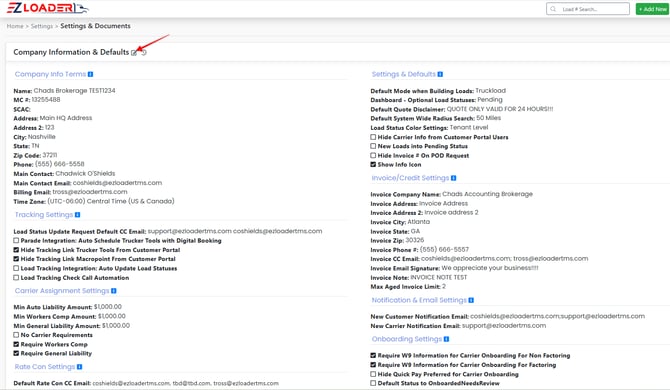Click info icon next to Tracking Settings
The image size is (670, 390).
tap(77, 215)
